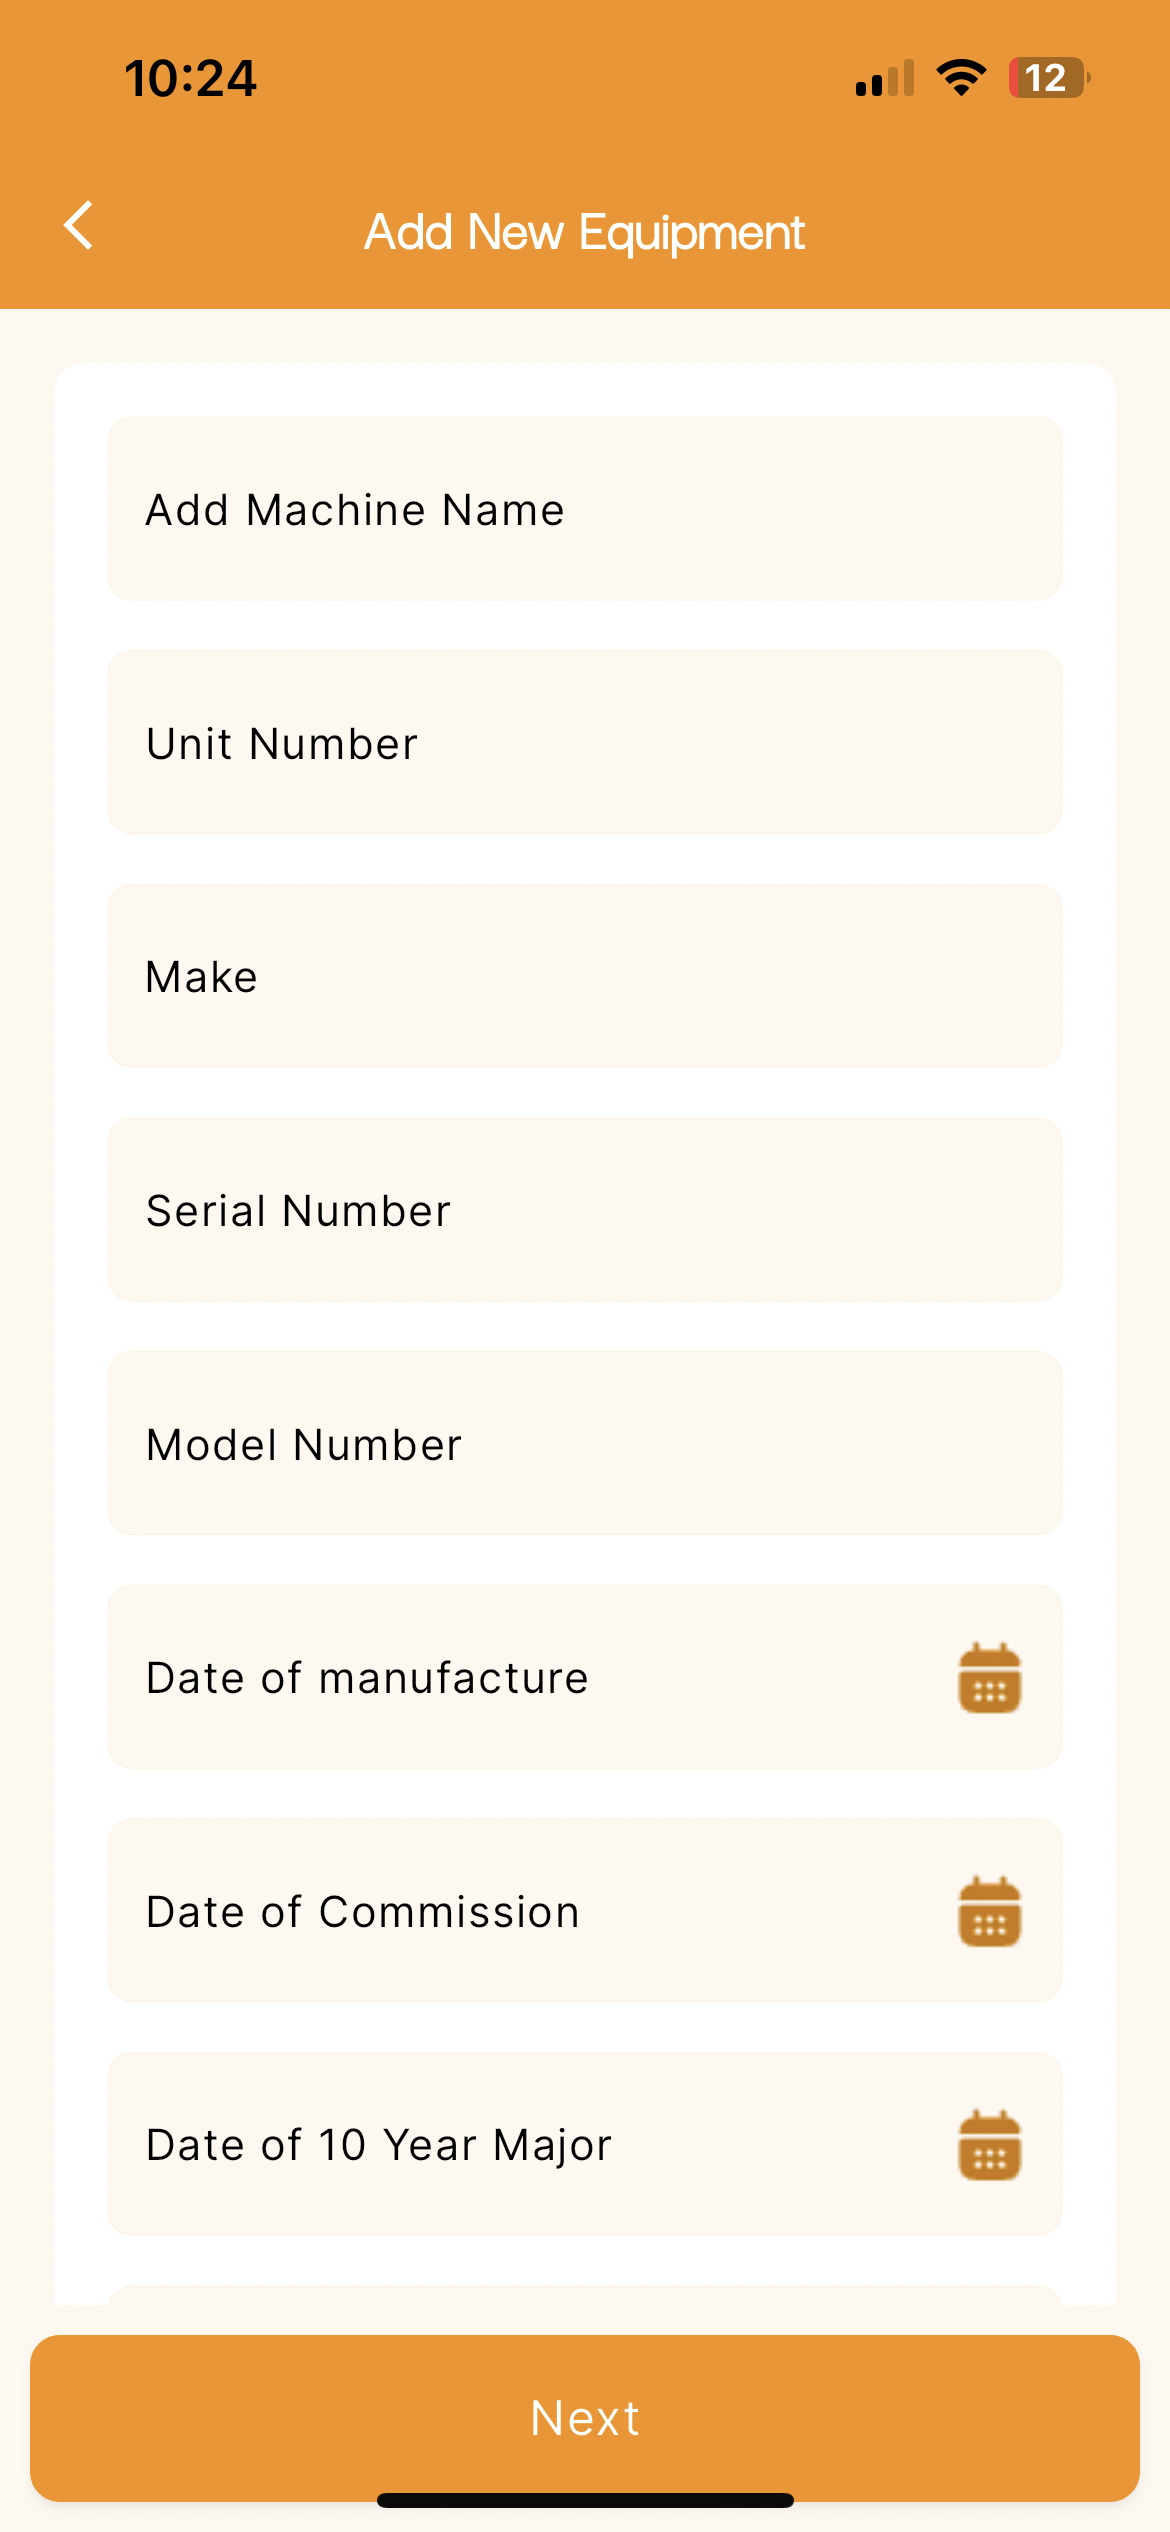Tap the home indicator bar at bottom
The image size is (1170, 2532).
pos(585,2500)
